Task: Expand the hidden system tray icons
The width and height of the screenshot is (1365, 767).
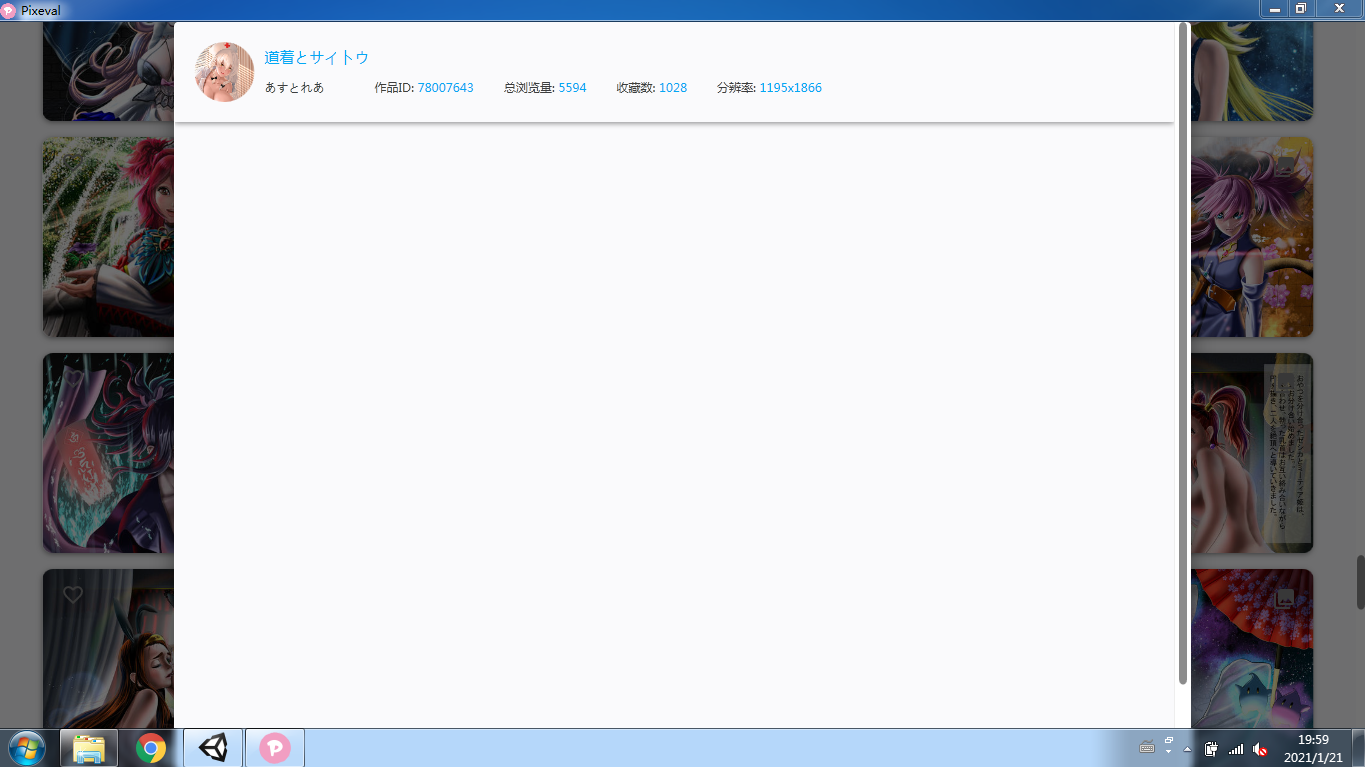Action: 1188,748
